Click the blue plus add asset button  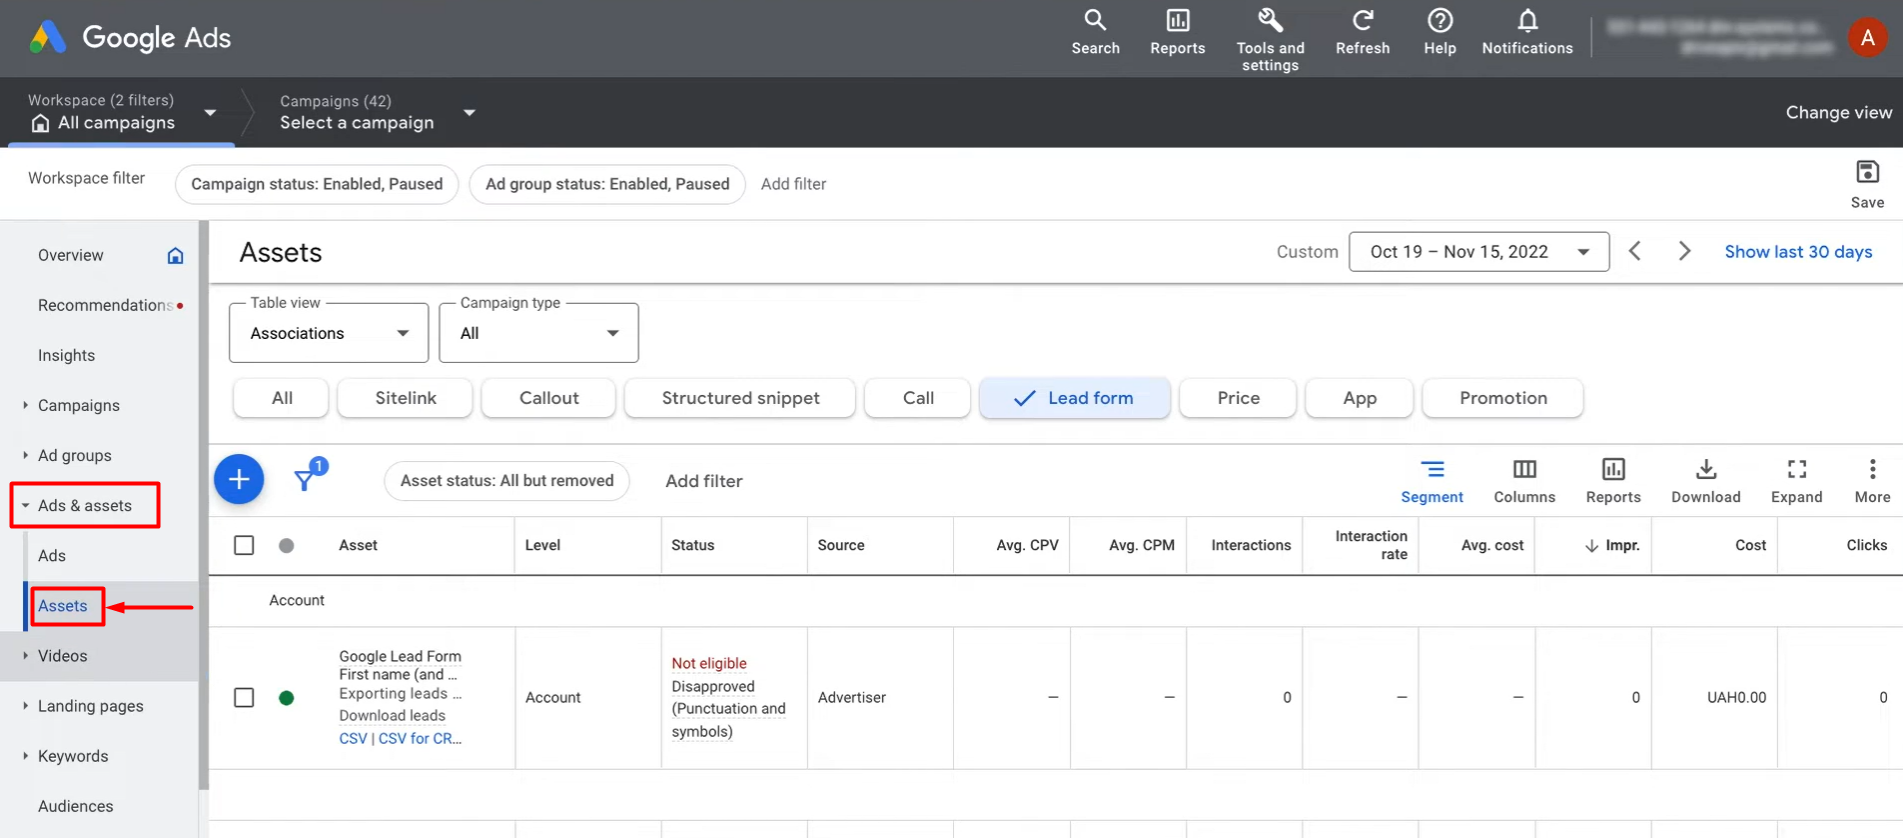click(x=239, y=480)
